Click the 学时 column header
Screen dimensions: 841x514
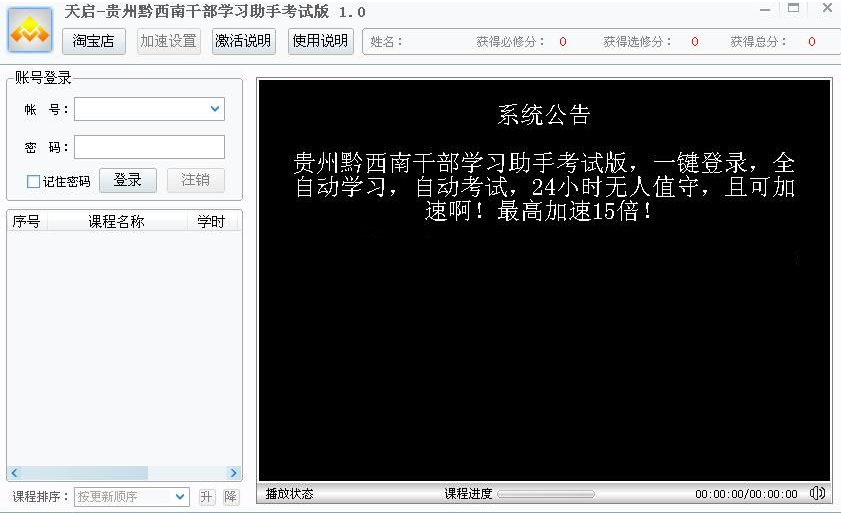pos(211,222)
